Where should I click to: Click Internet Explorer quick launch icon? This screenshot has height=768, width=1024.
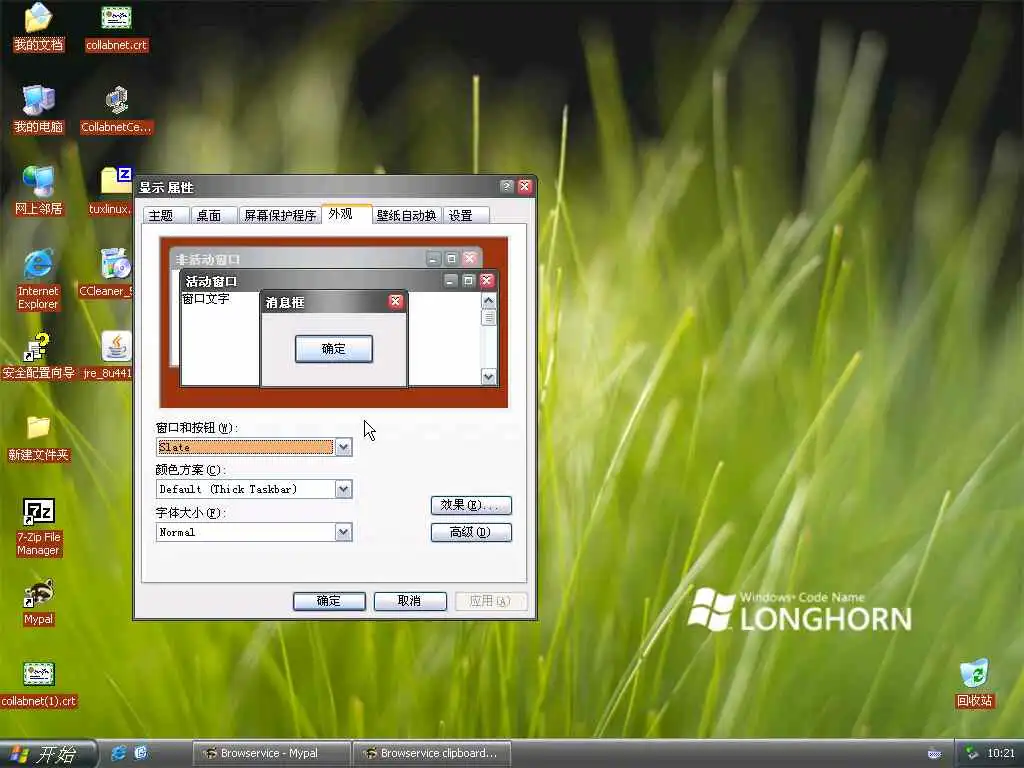(x=119, y=753)
